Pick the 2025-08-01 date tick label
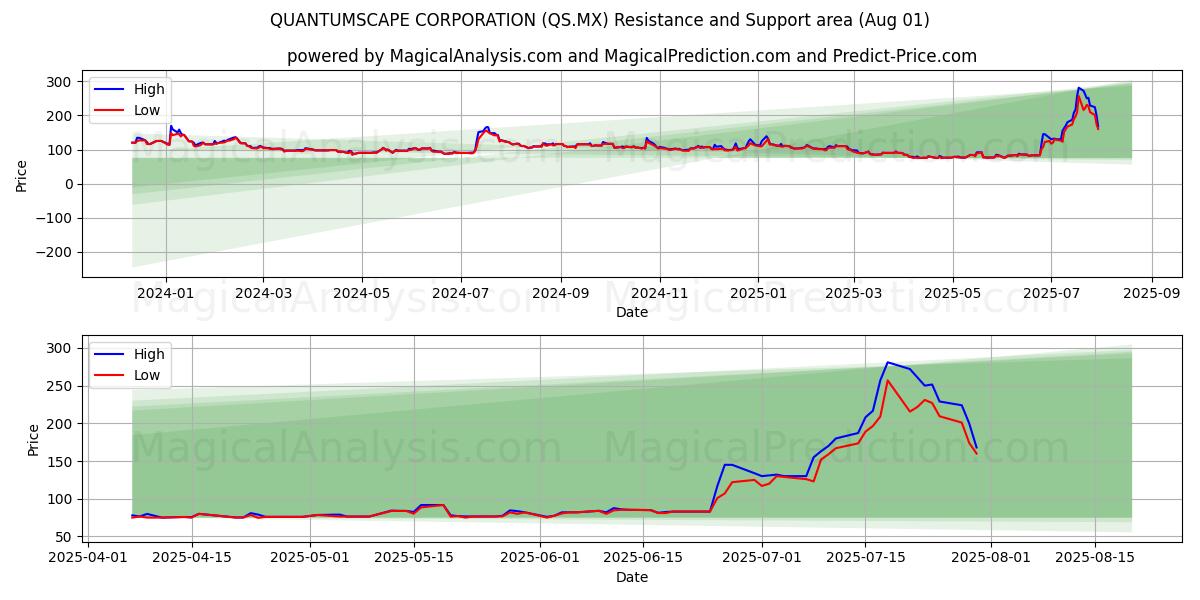 pyautogui.click(x=991, y=559)
